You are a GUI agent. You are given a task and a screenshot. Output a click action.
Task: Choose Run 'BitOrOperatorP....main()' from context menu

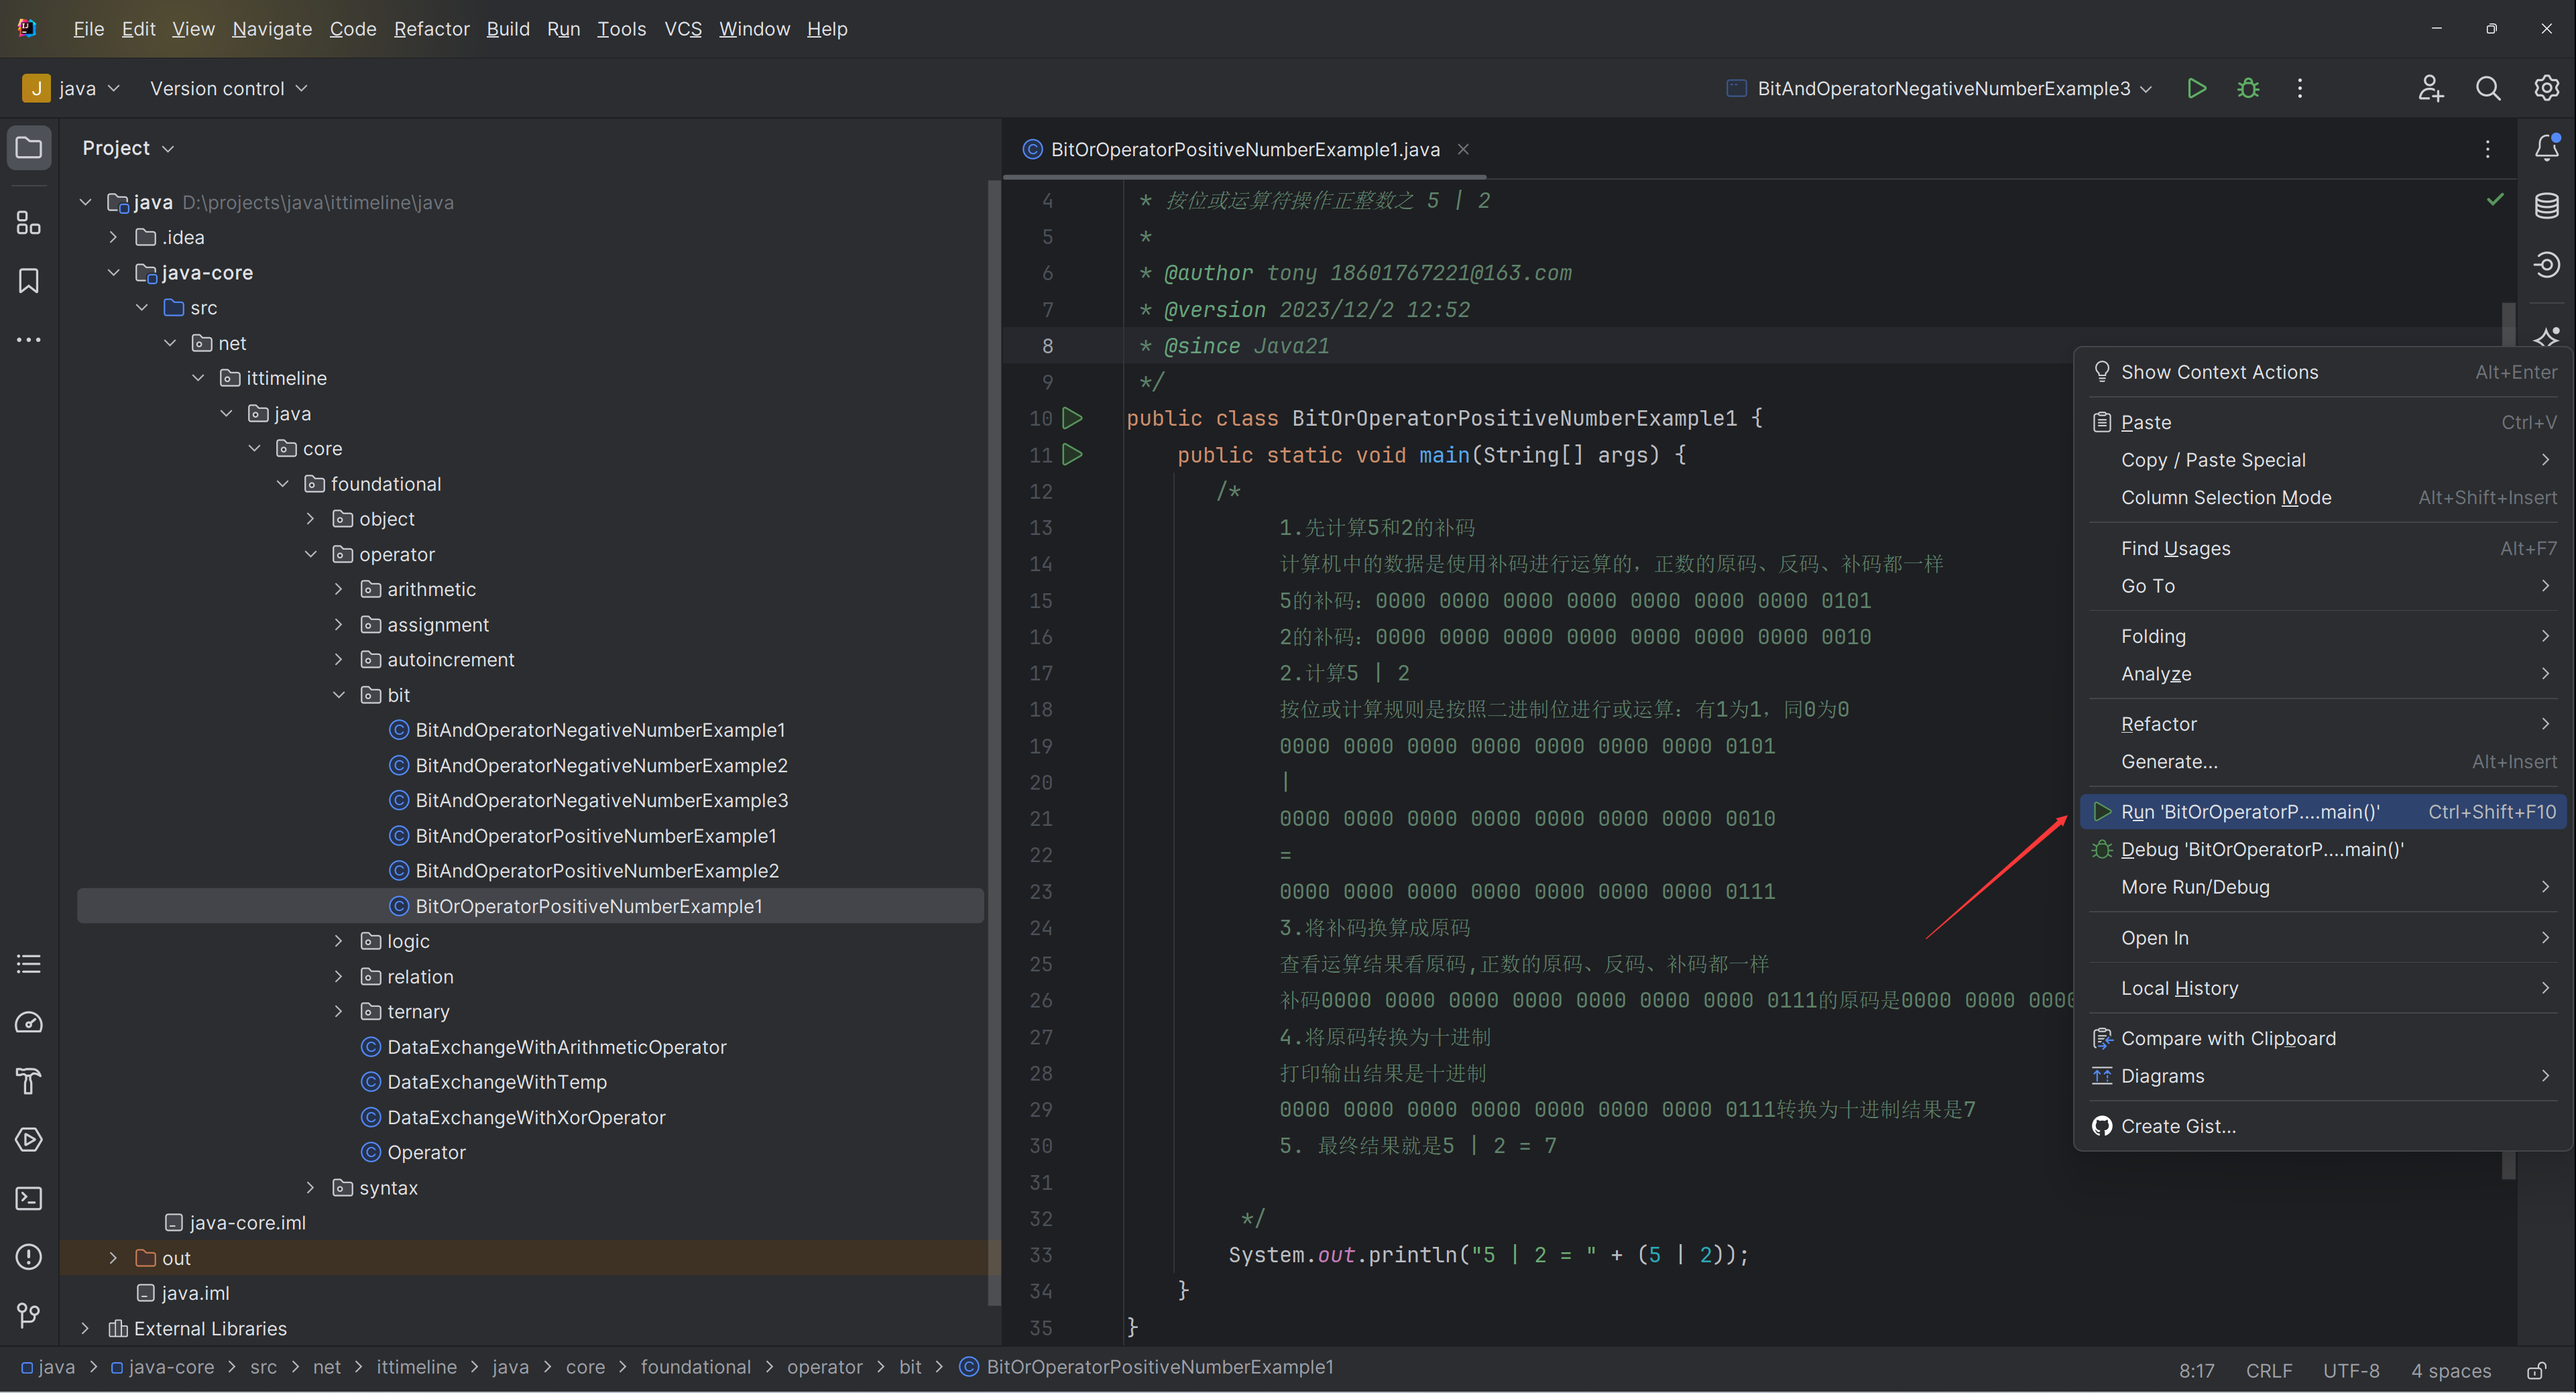coord(2323,812)
